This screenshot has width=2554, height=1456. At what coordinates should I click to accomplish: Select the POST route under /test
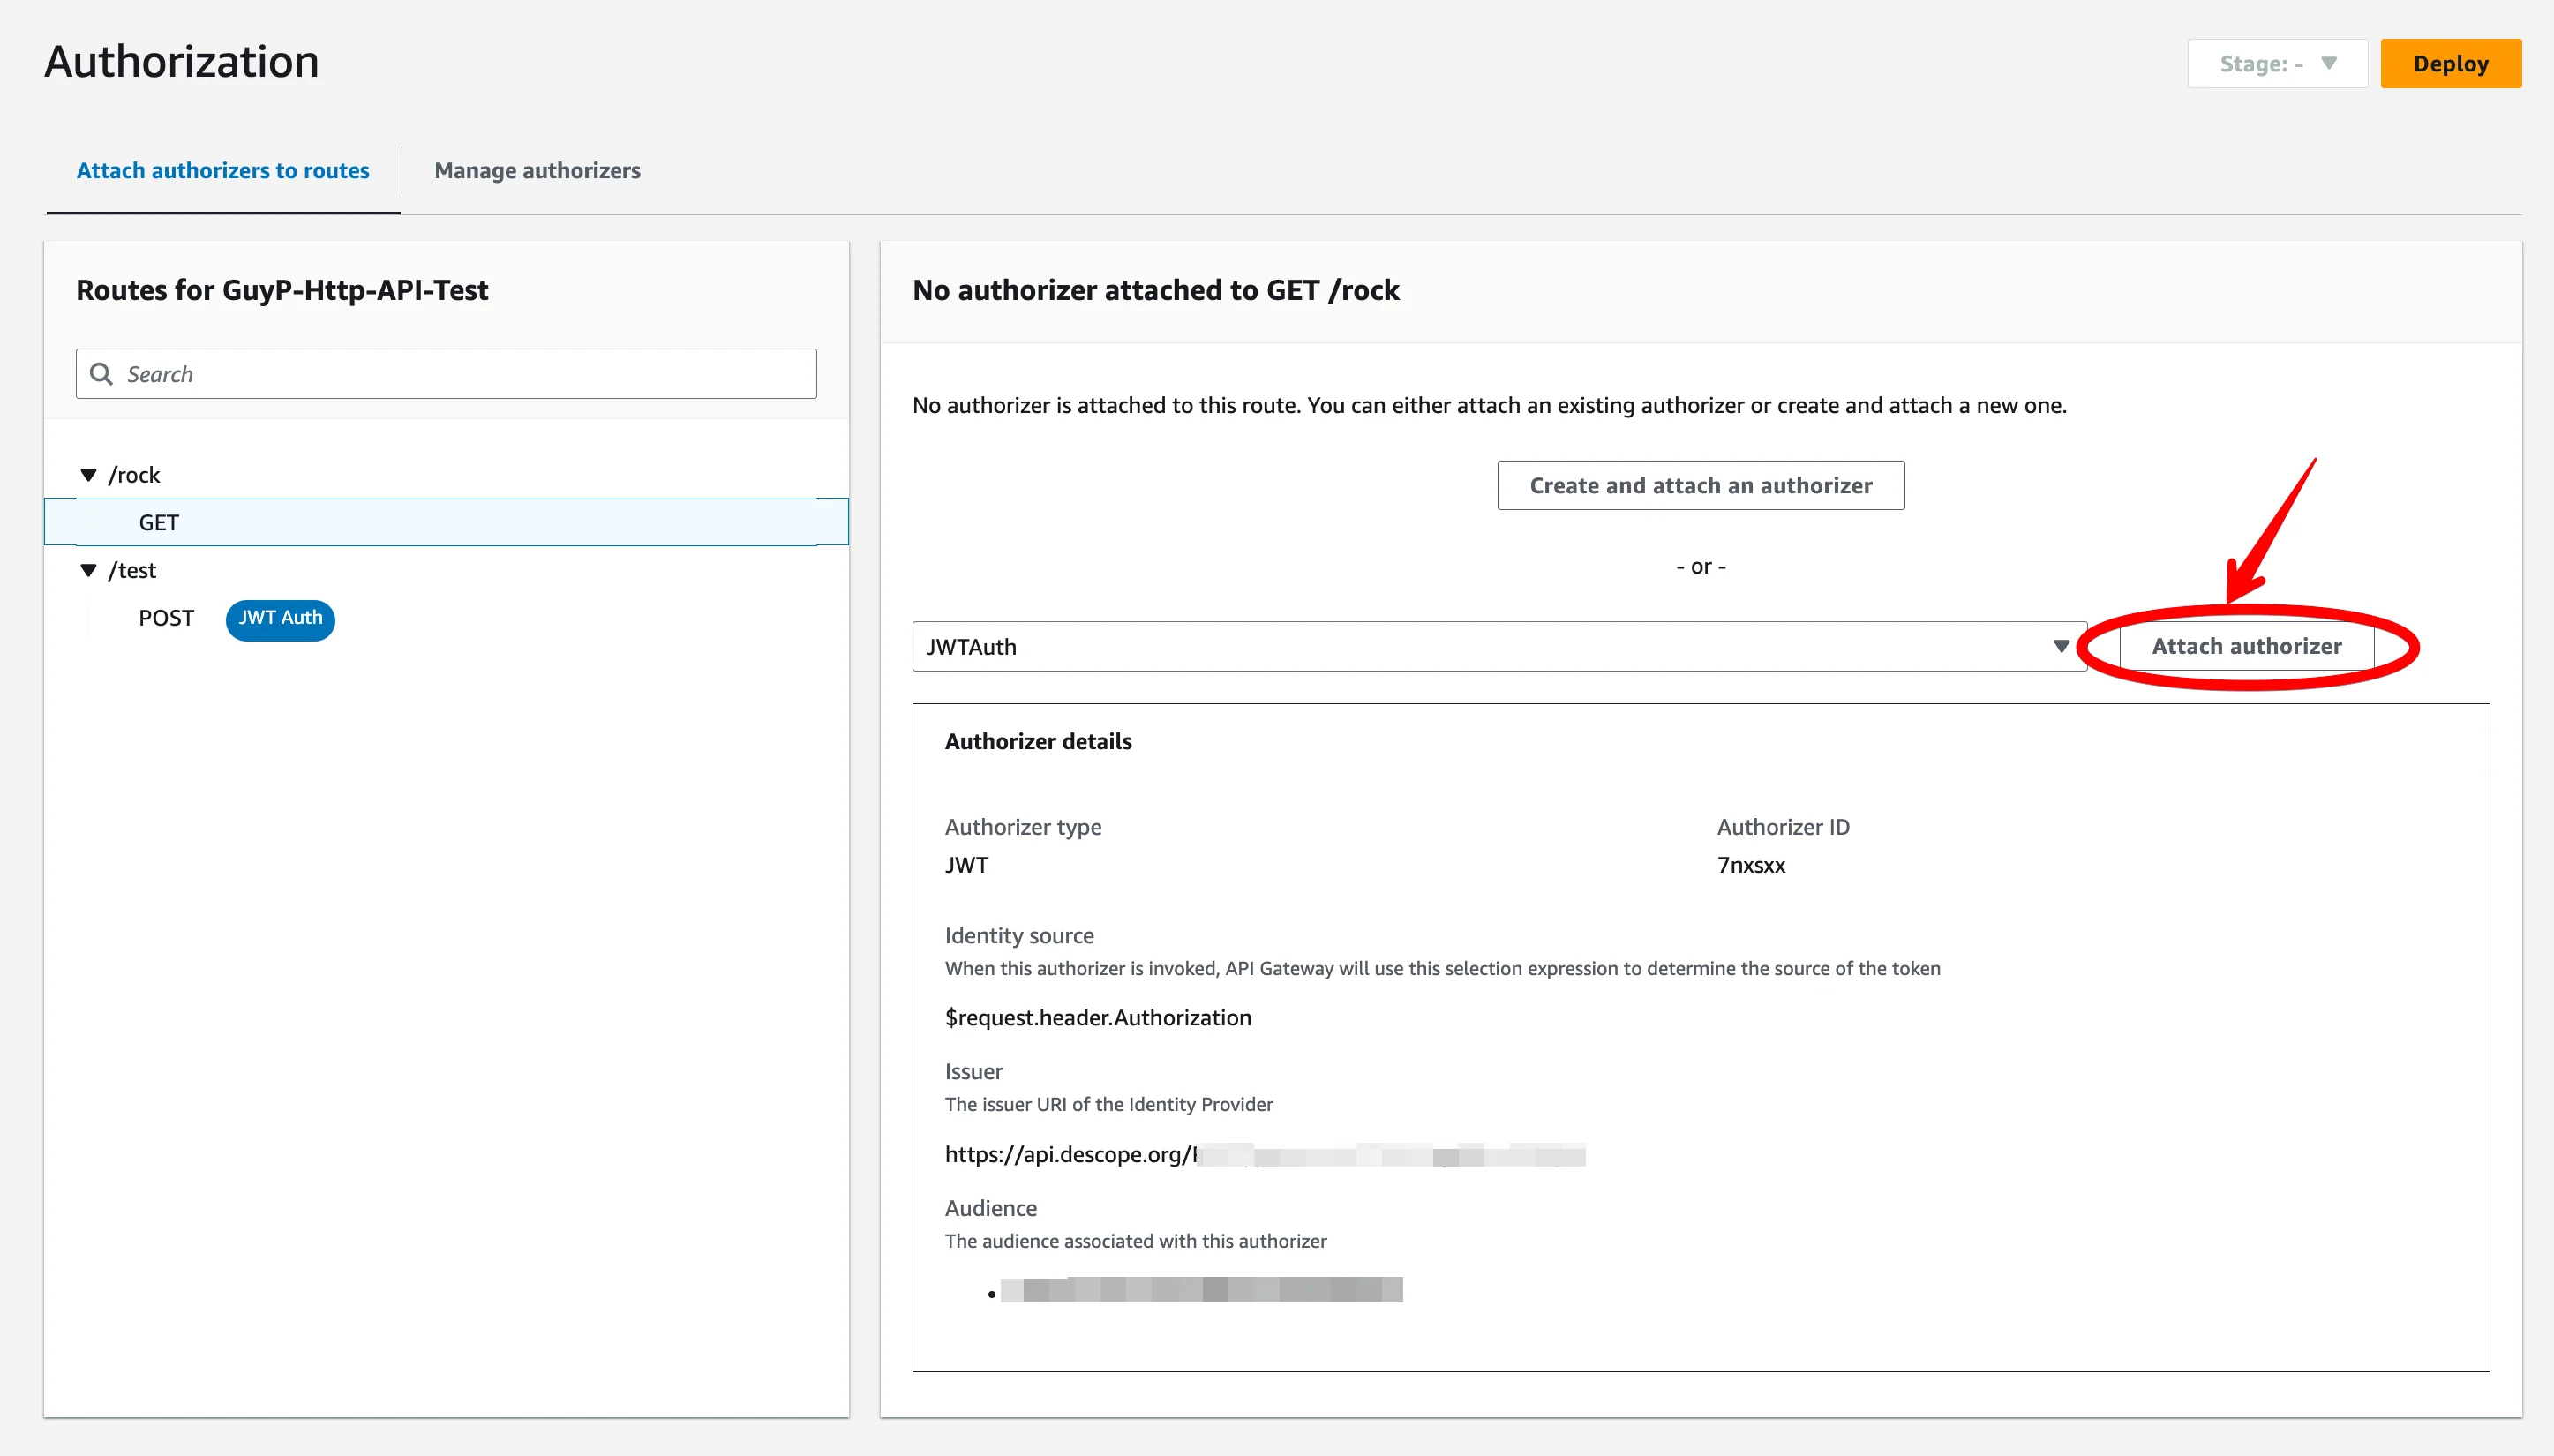tap(166, 618)
